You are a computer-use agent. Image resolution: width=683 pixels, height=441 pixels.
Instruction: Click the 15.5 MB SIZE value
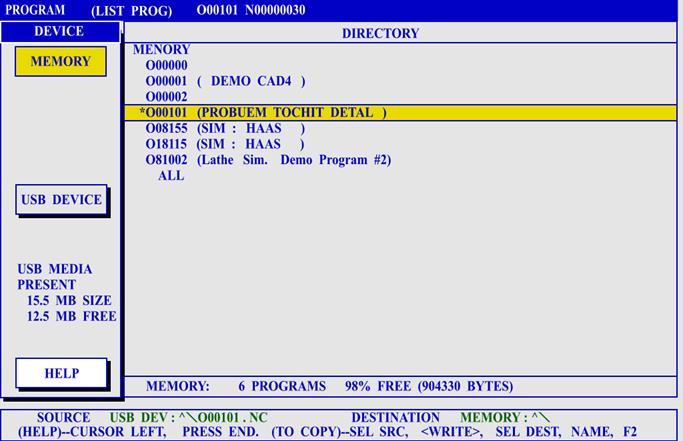pos(69,301)
